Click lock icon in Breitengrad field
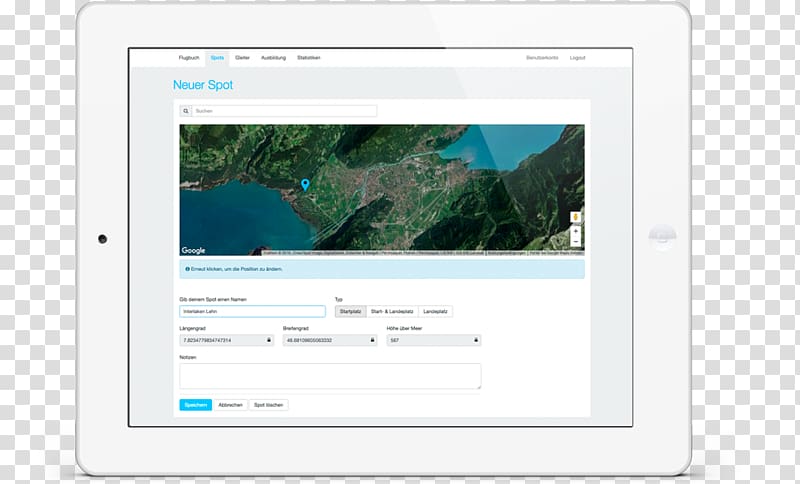 372,340
